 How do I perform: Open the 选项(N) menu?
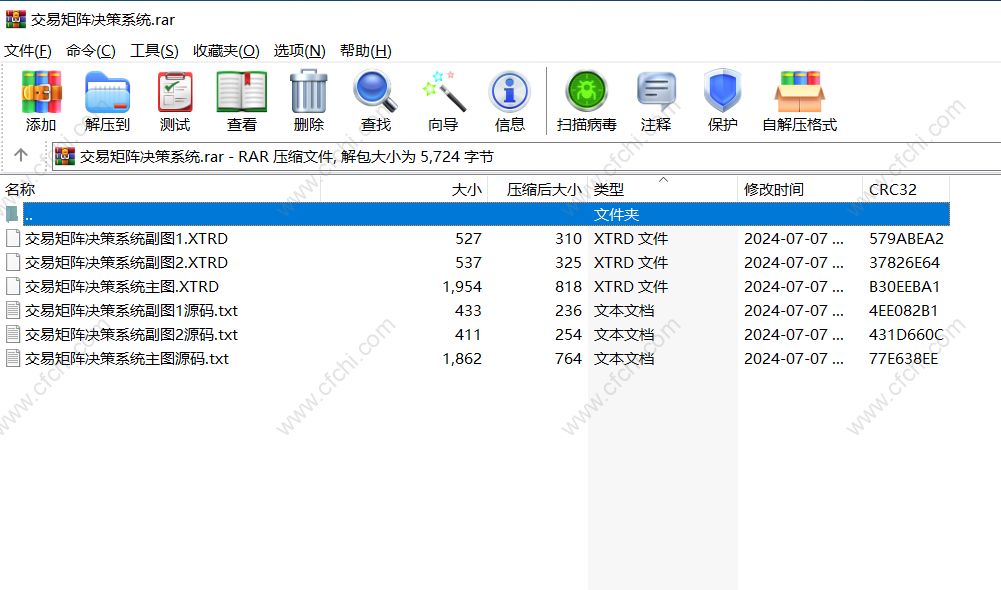click(x=299, y=50)
